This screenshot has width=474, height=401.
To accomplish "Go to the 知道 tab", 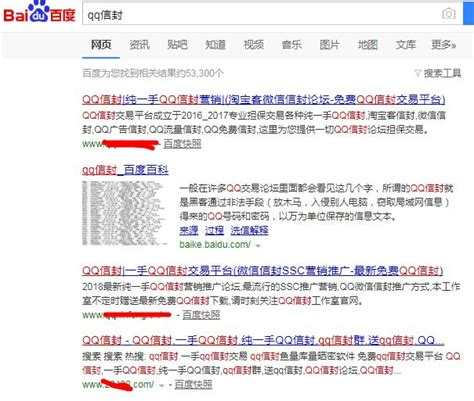I will pyautogui.click(x=215, y=45).
